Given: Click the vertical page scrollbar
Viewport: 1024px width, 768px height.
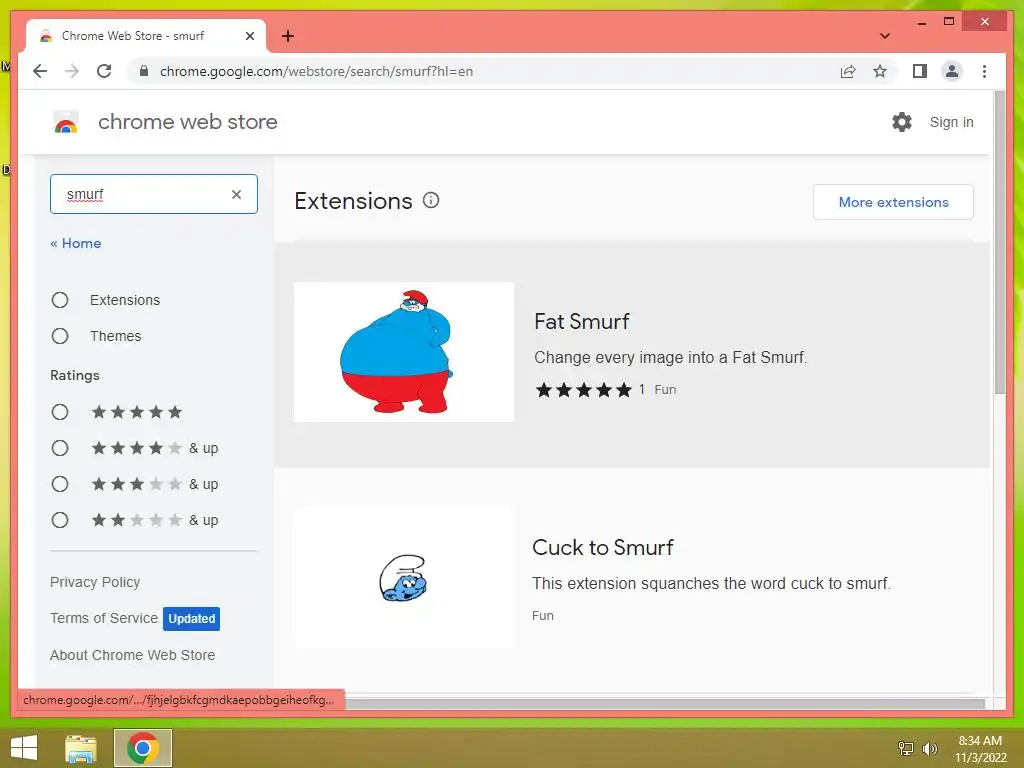Looking at the screenshot, I should click(x=999, y=242).
